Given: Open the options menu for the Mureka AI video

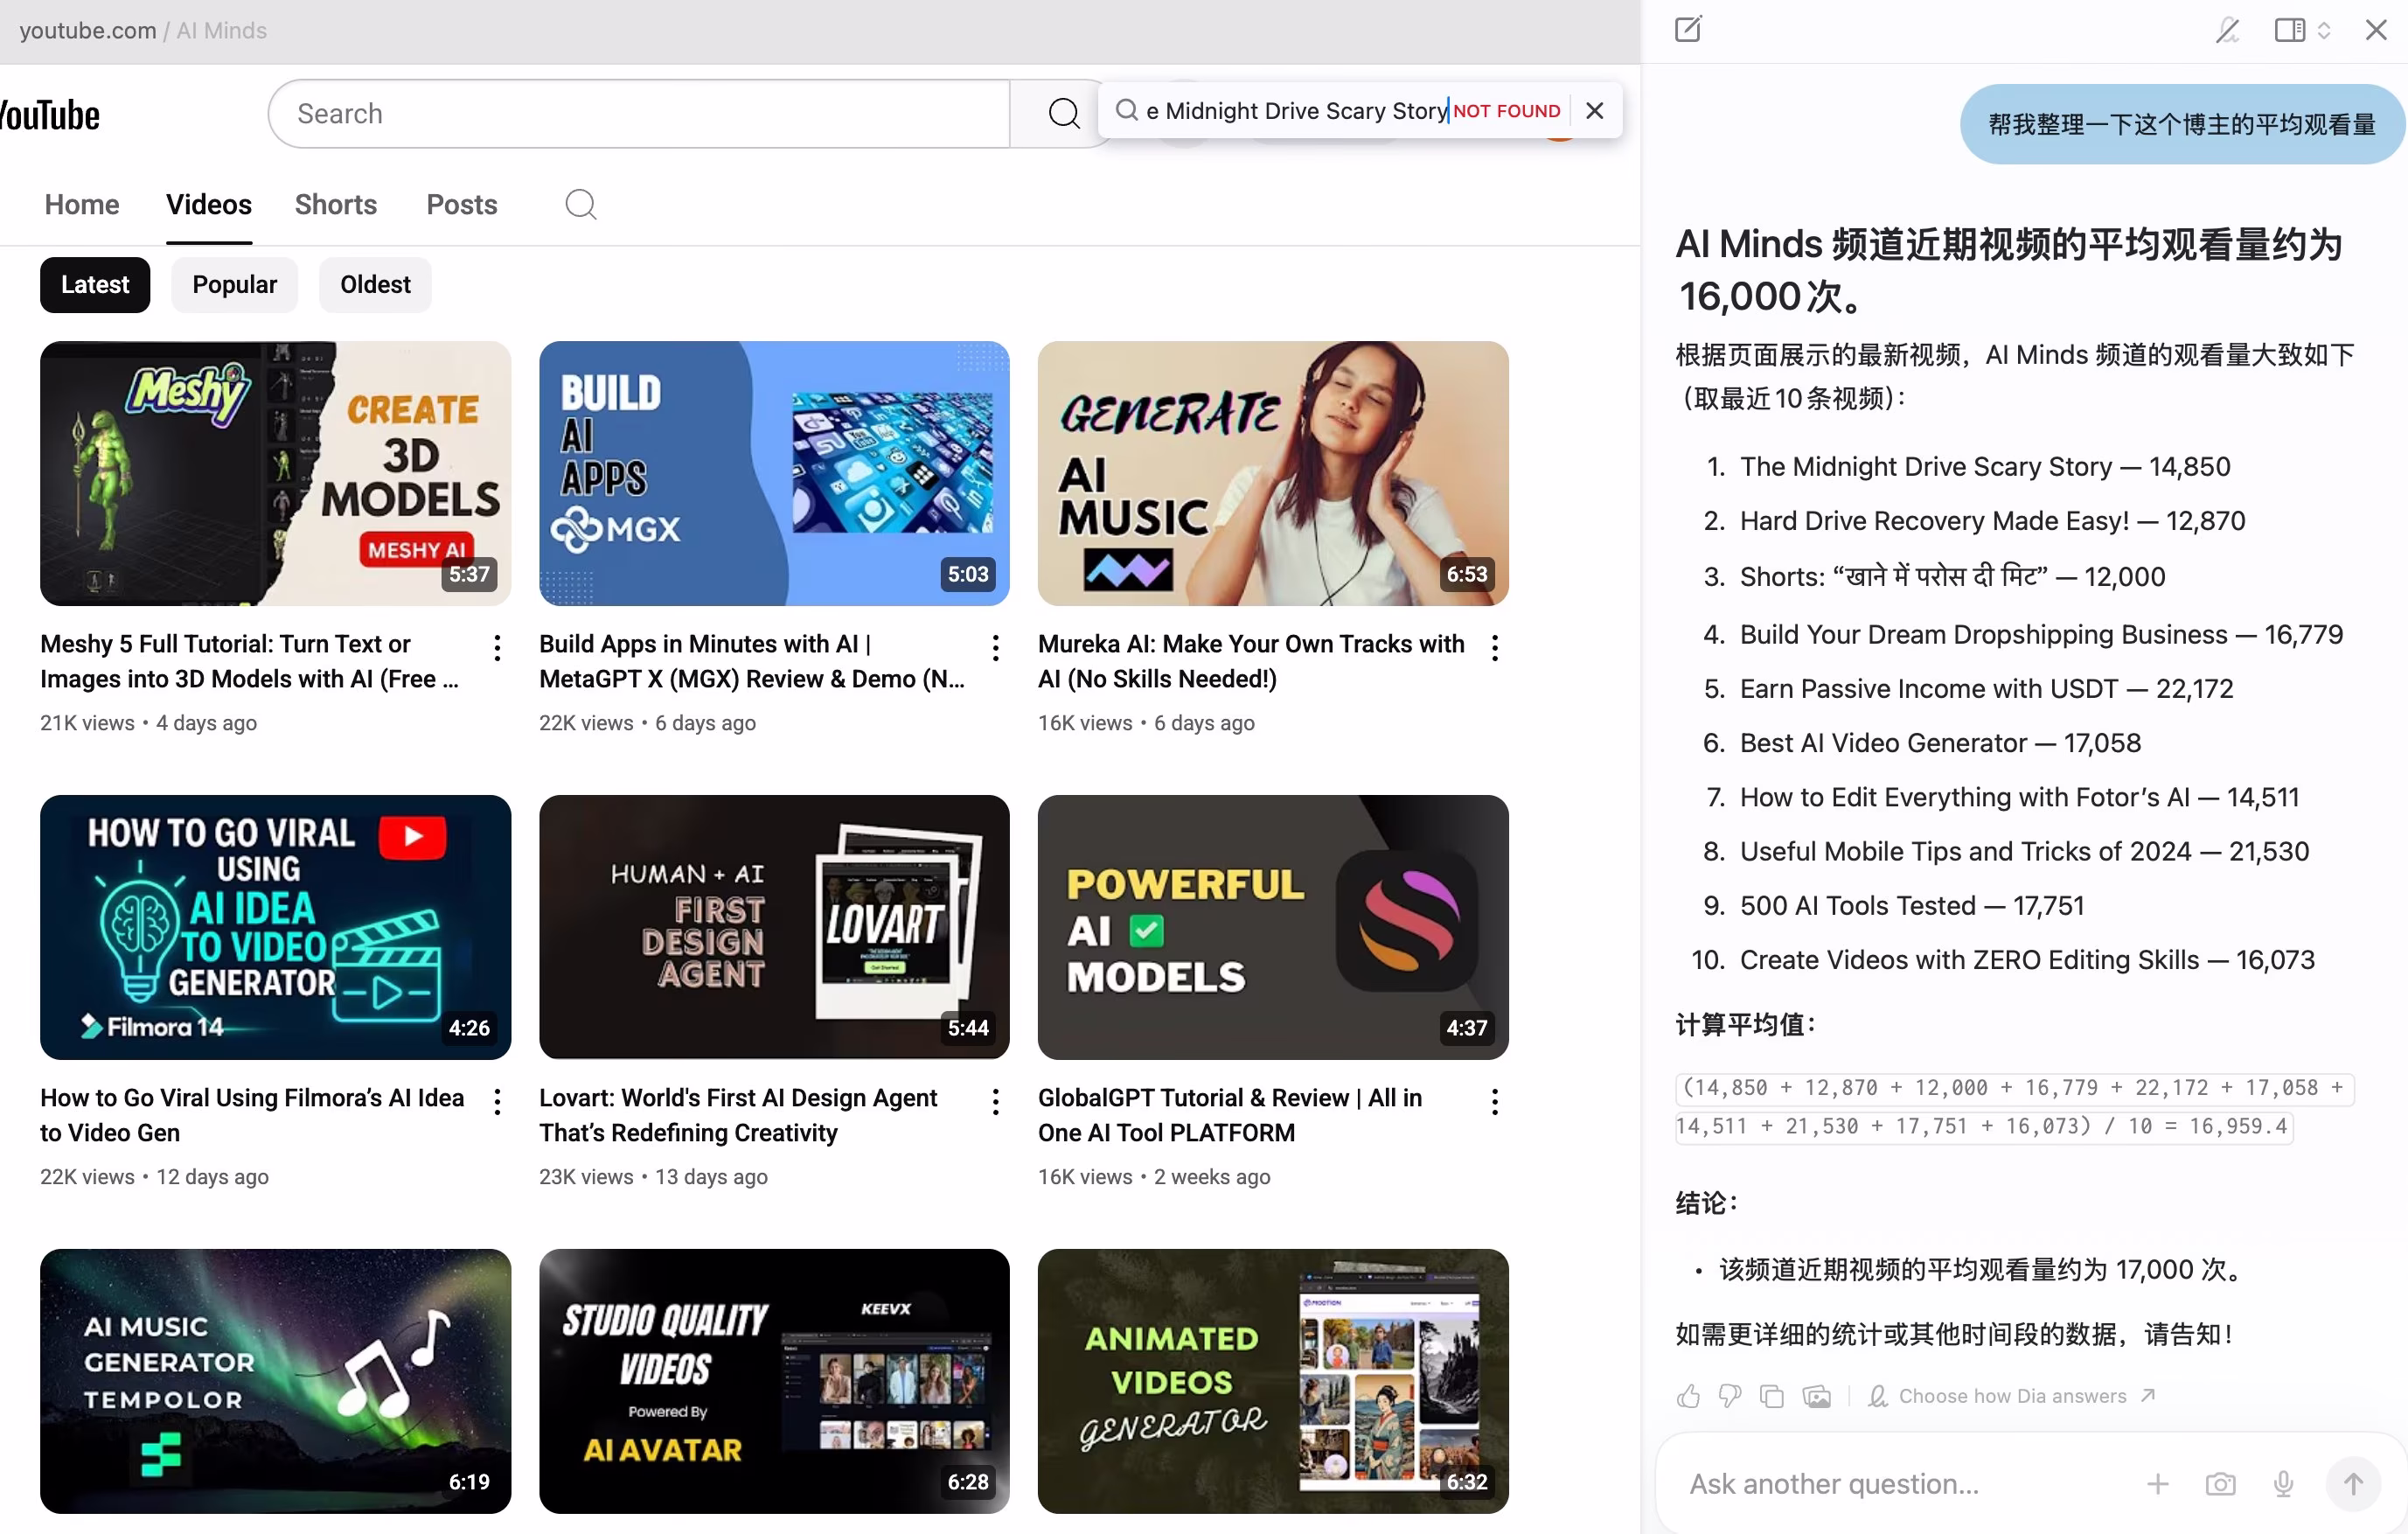Looking at the screenshot, I should coord(1494,648).
